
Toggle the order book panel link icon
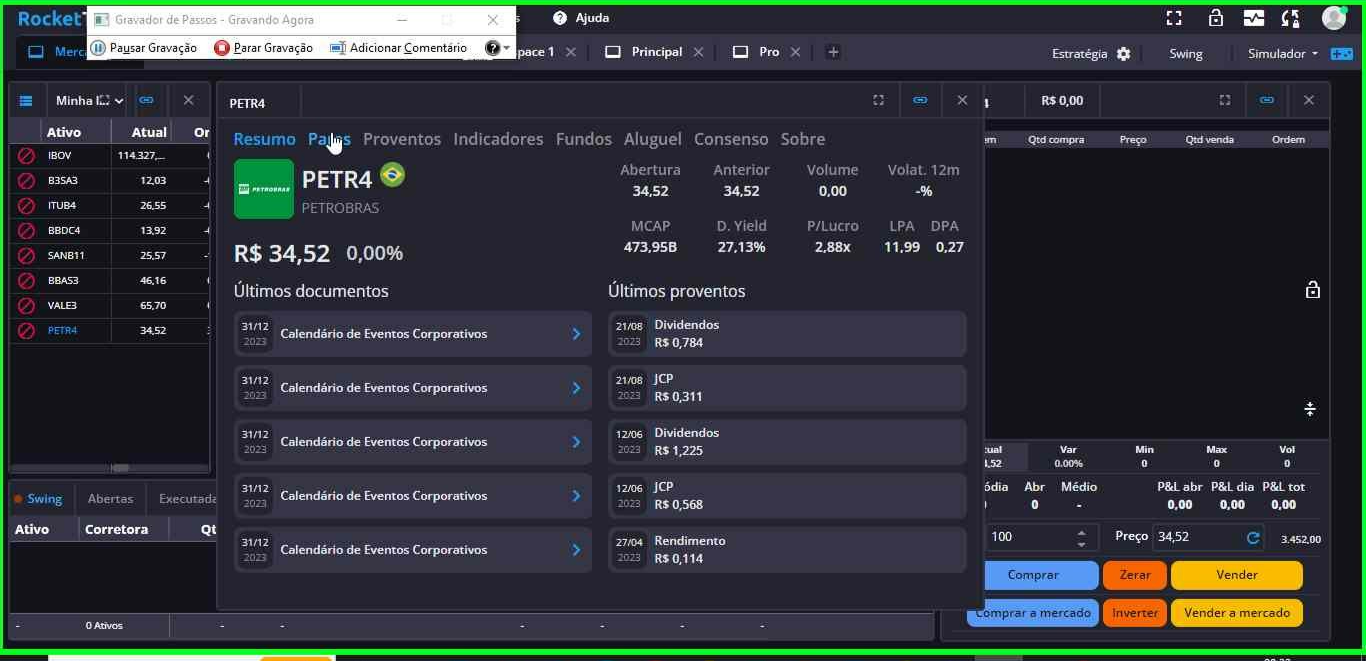point(1267,100)
